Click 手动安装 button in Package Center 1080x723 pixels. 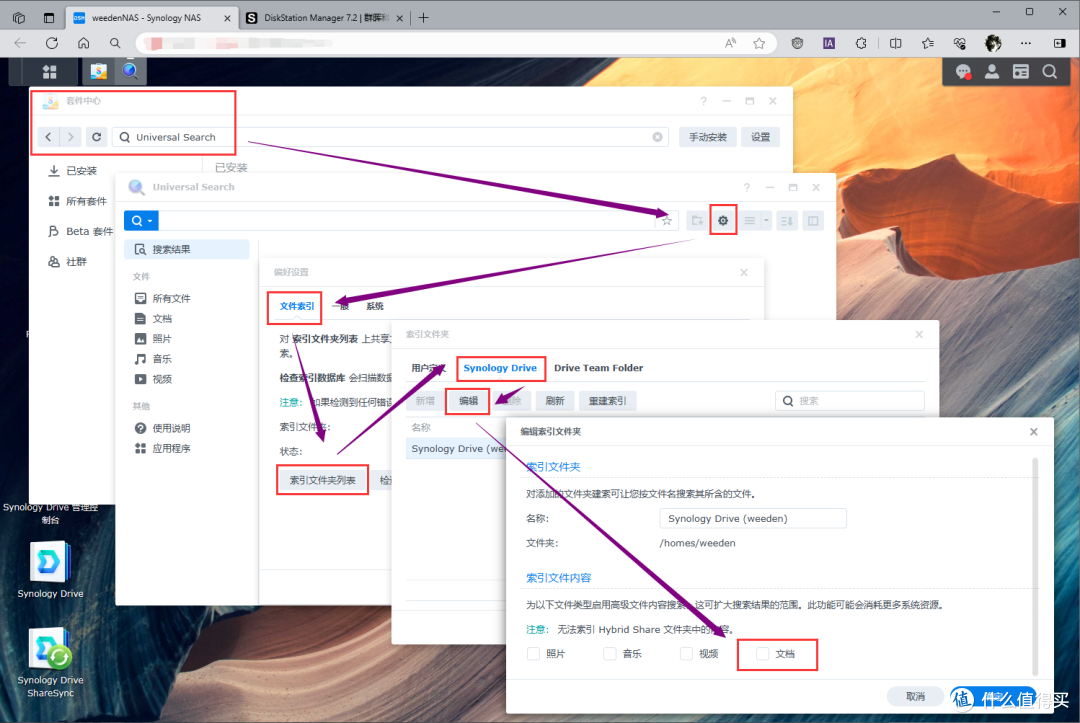(x=707, y=137)
